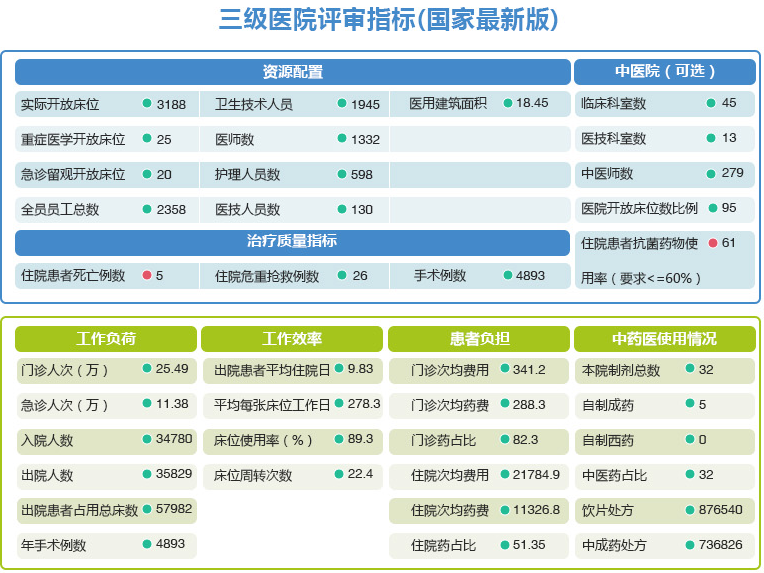Click the green dot beside 中医师数

(x=711, y=173)
